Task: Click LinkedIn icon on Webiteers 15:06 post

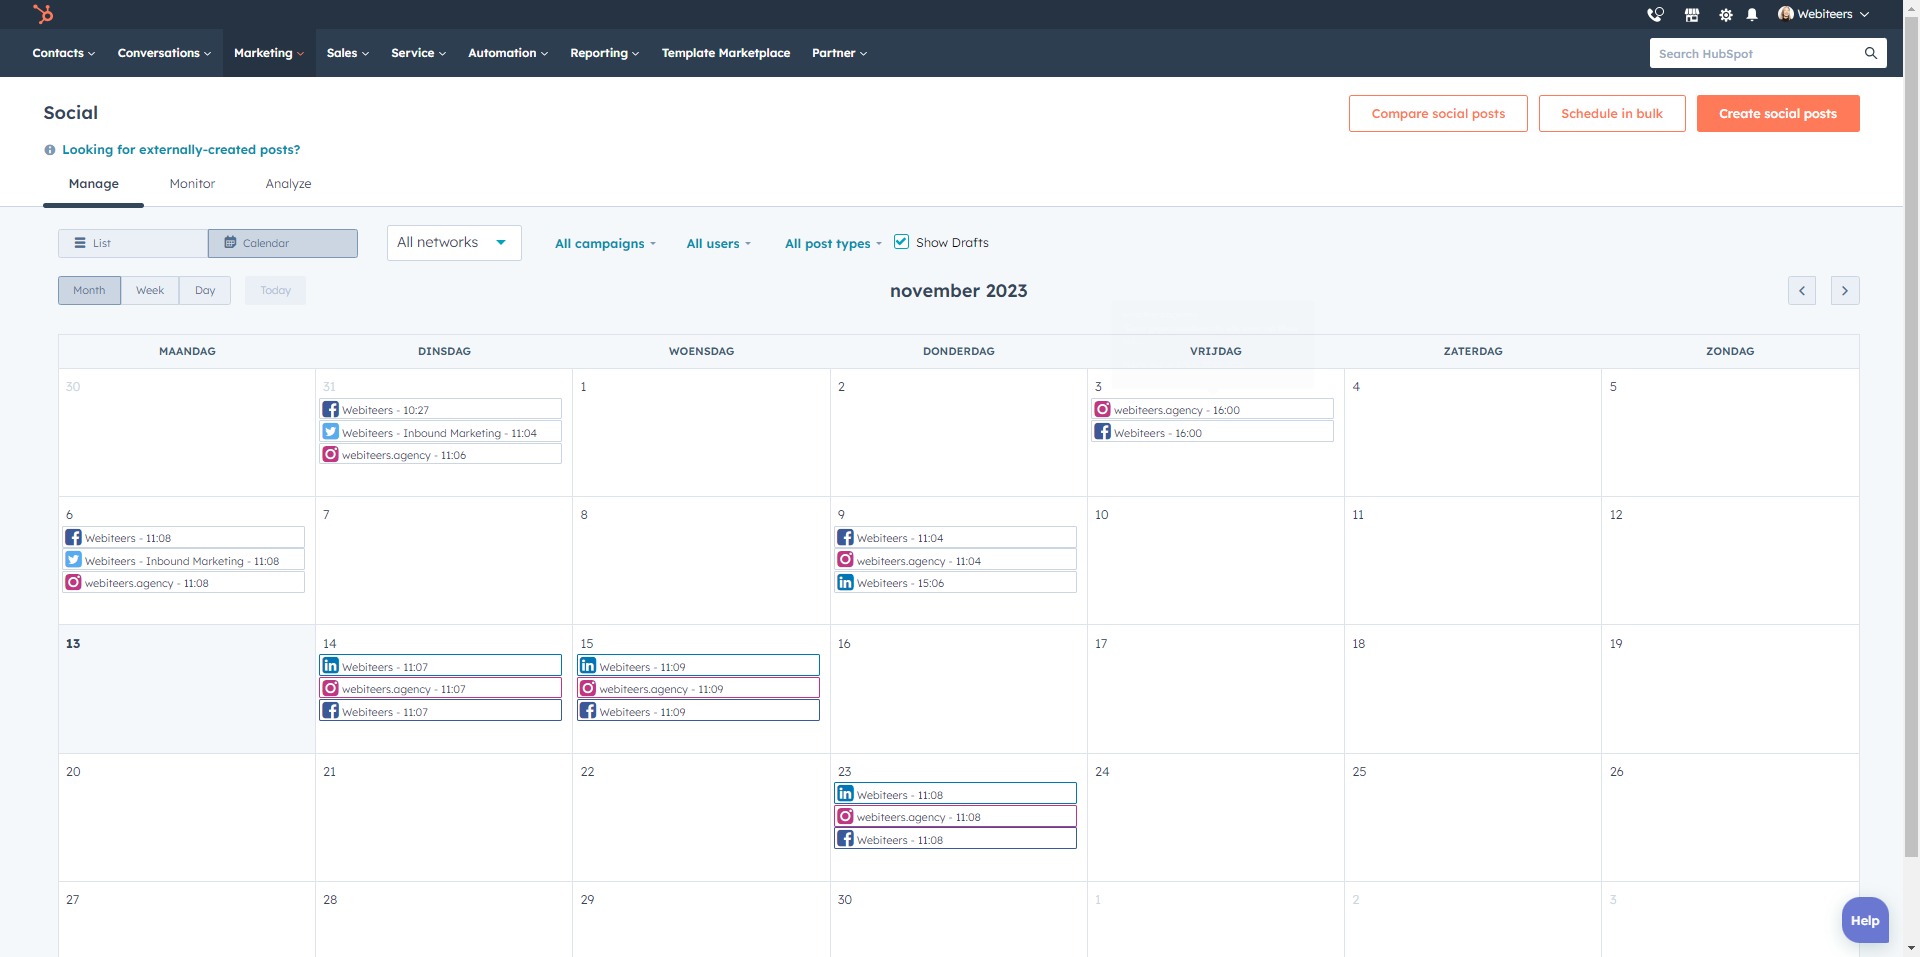Action: point(846,582)
